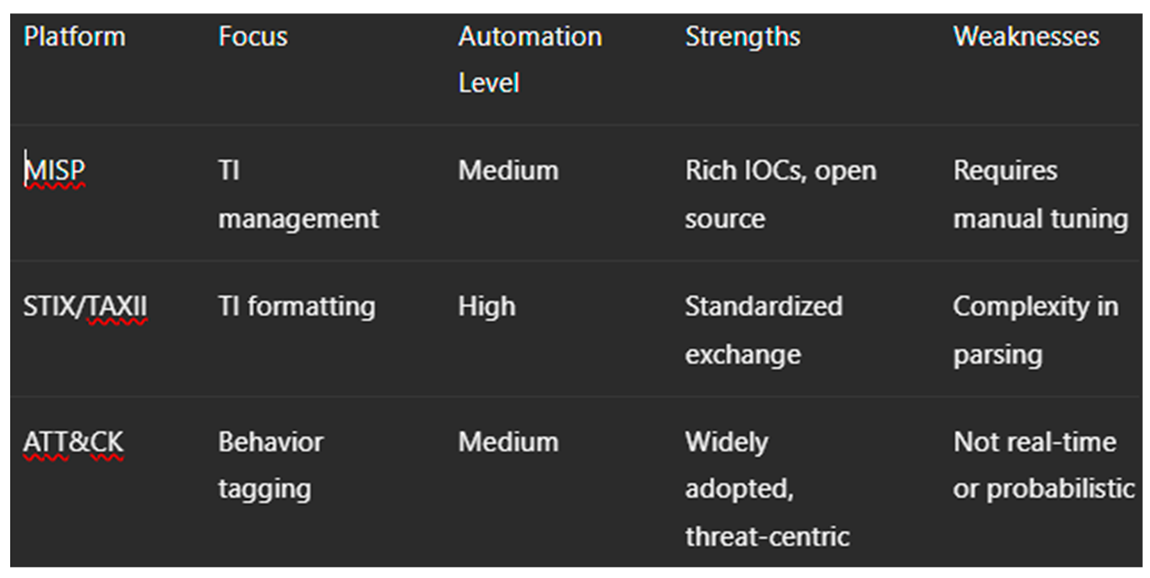Click the Automation Level column header
Screen dimensions: 1150x578
[x=530, y=60]
